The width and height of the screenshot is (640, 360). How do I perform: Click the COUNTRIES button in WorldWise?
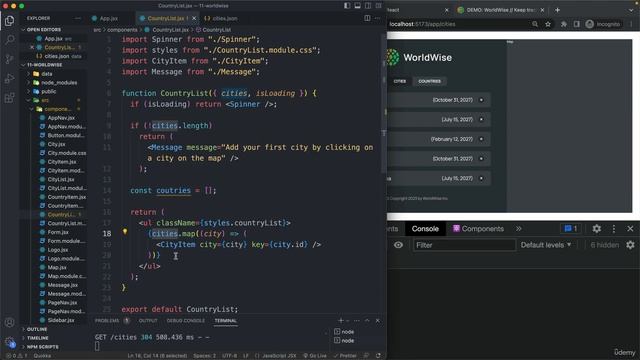pyautogui.click(x=429, y=81)
